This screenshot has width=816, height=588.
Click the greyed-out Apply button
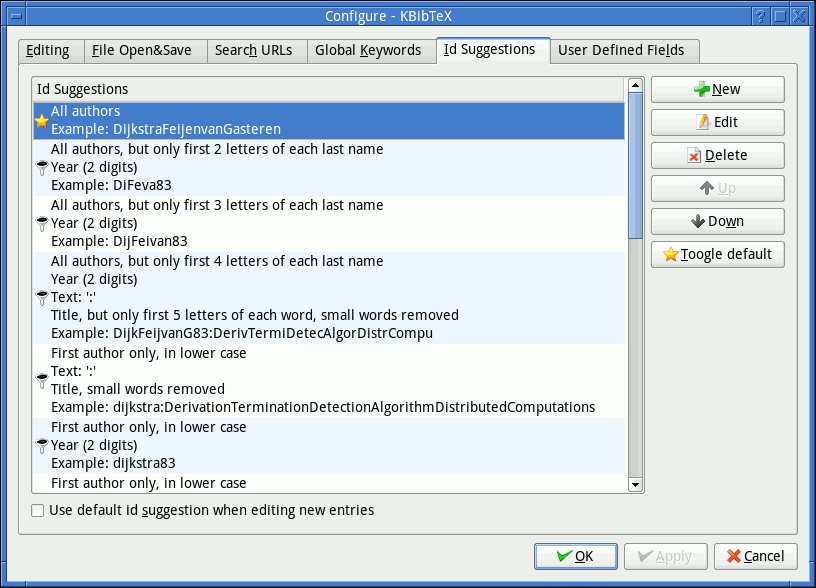click(666, 556)
